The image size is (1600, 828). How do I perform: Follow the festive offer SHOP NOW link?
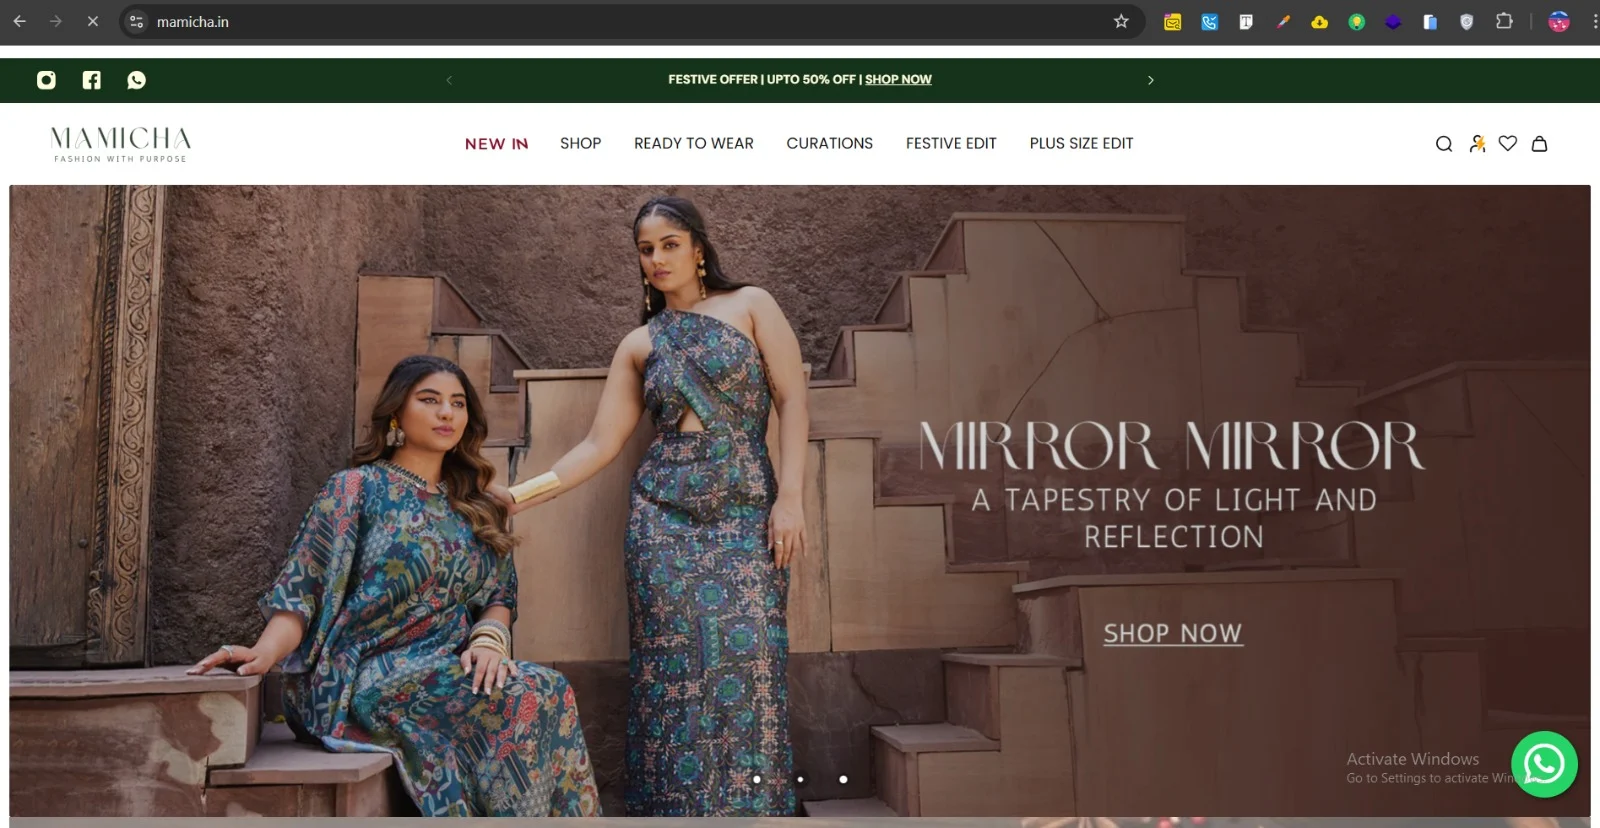(x=898, y=80)
